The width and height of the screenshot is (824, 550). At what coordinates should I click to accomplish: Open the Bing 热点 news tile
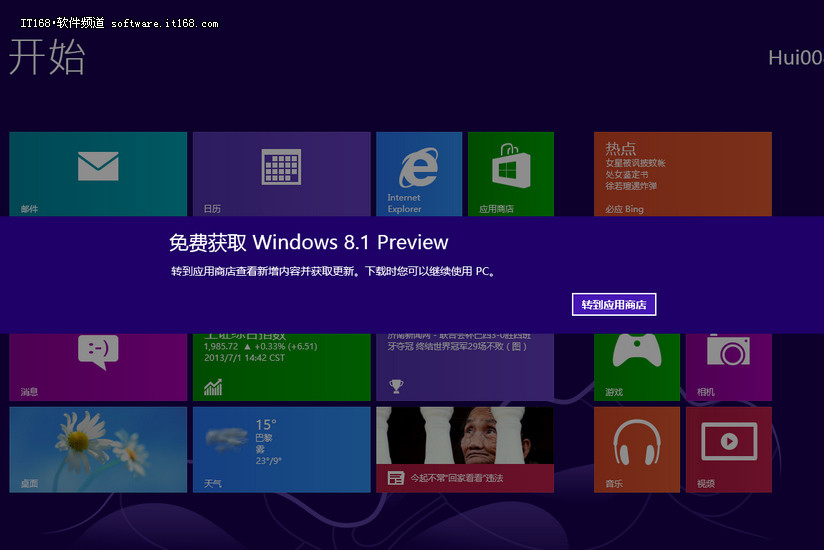[683, 174]
